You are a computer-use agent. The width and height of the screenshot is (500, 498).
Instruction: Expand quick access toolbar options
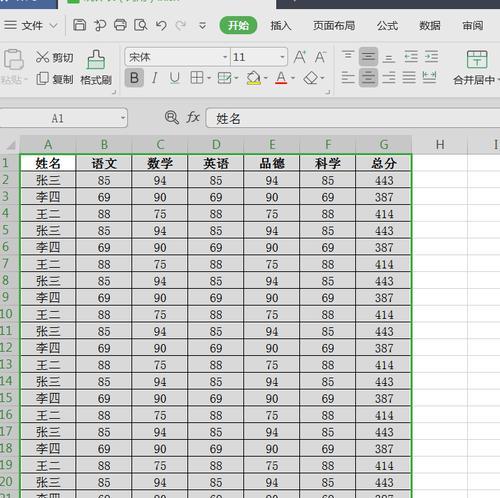202,25
